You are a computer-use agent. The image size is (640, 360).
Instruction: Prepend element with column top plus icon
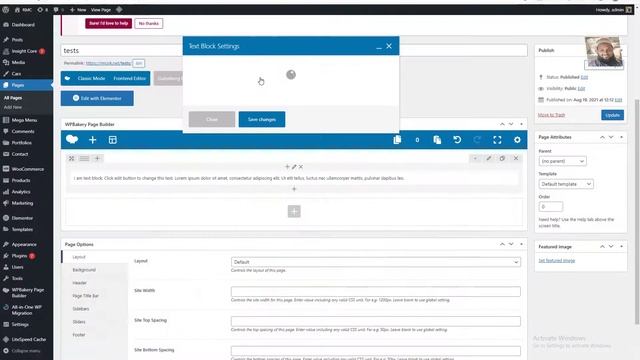(x=287, y=167)
